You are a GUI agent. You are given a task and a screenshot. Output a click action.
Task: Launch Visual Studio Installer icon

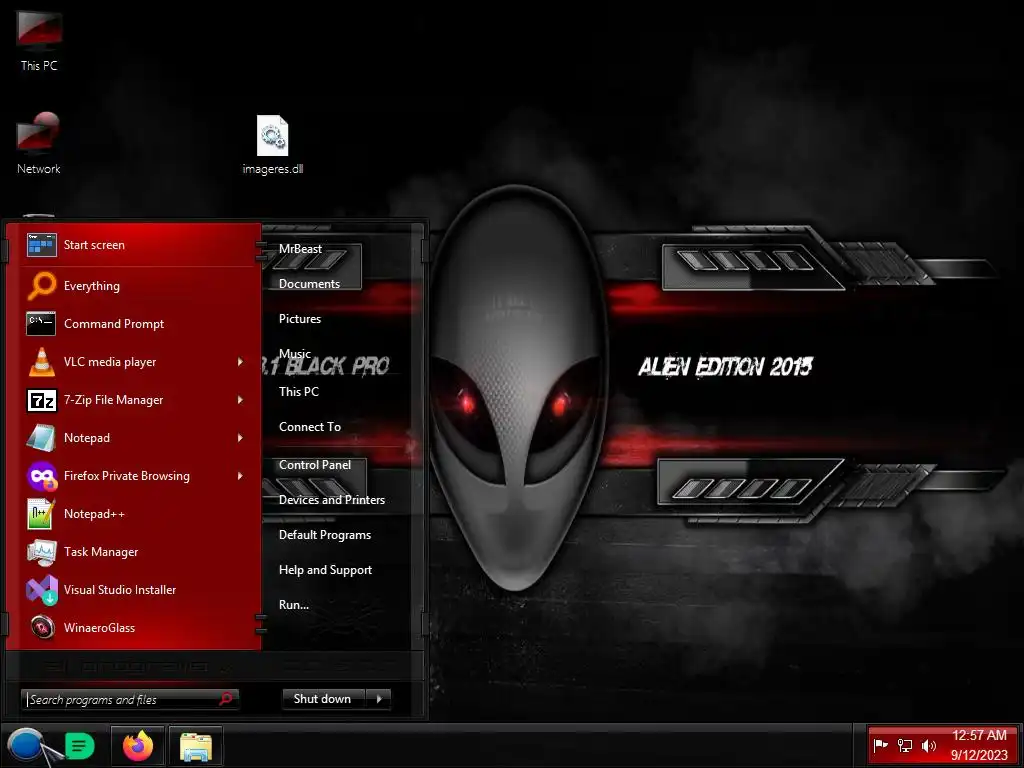(42, 590)
